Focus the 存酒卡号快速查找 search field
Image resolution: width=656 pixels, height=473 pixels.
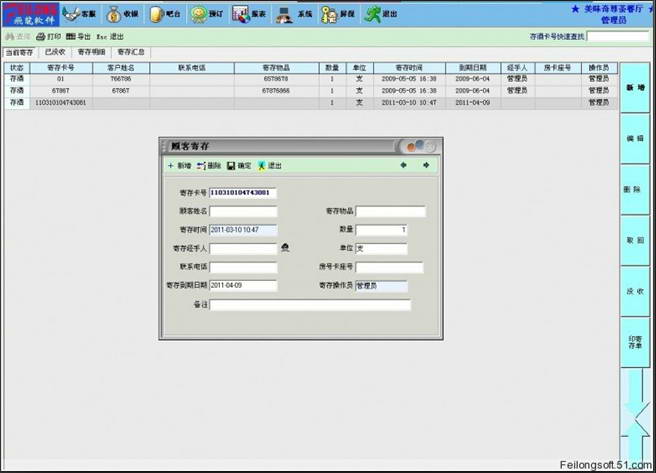click(618, 36)
